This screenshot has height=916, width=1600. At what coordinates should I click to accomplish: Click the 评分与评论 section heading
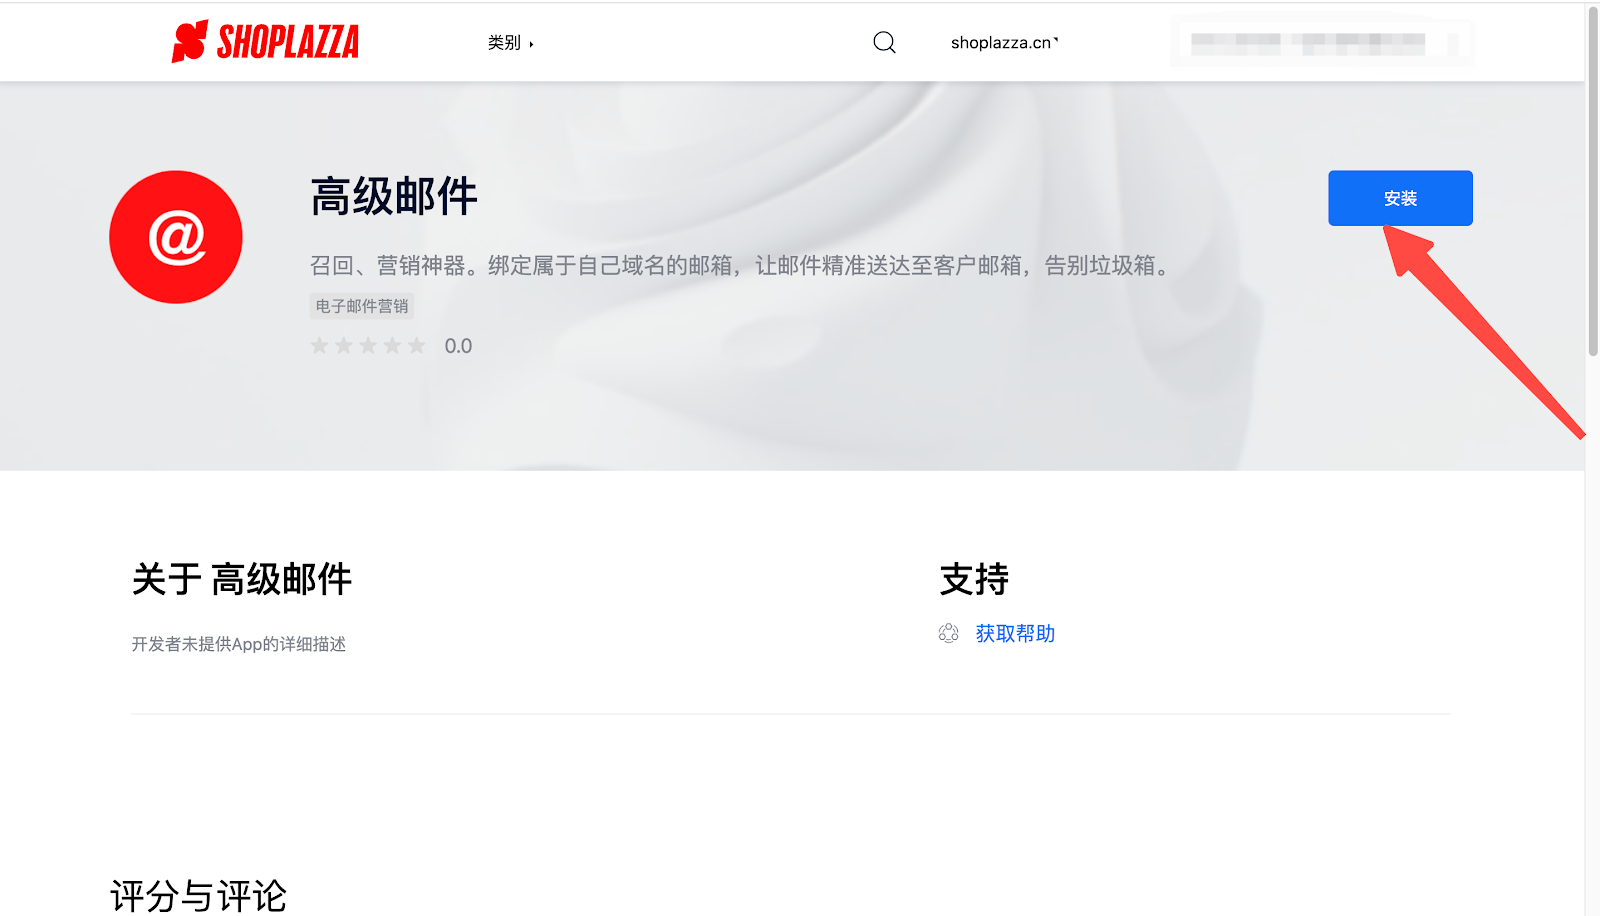pyautogui.click(x=198, y=896)
